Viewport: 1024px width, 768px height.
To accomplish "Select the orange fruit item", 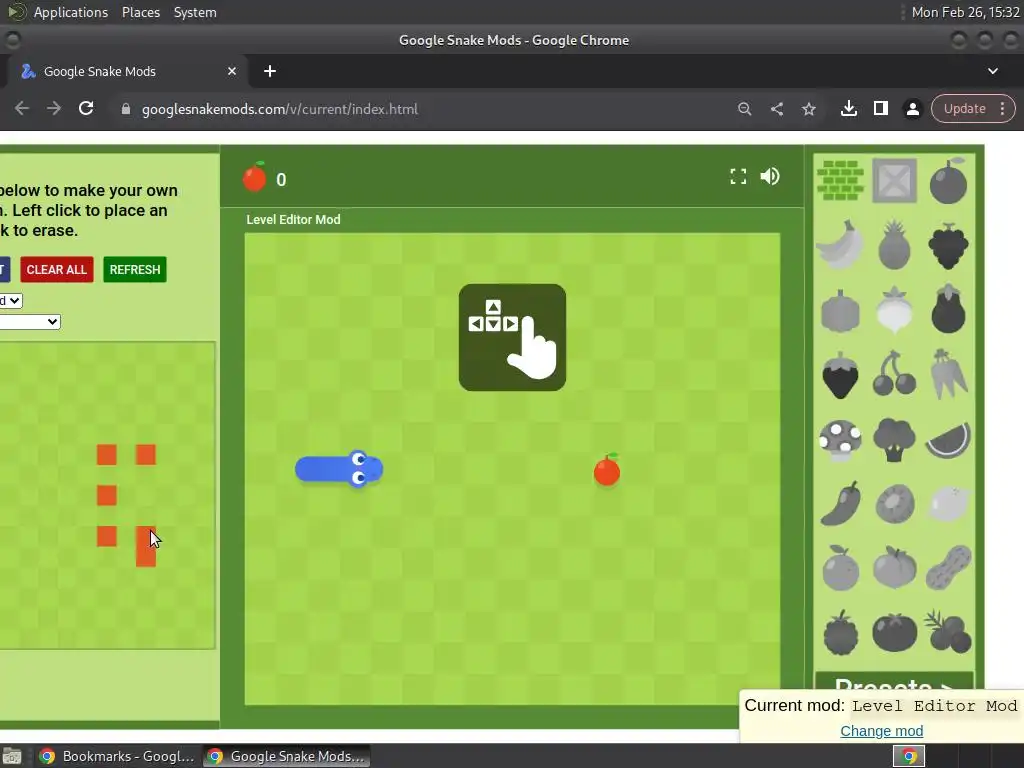I will point(840,568).
